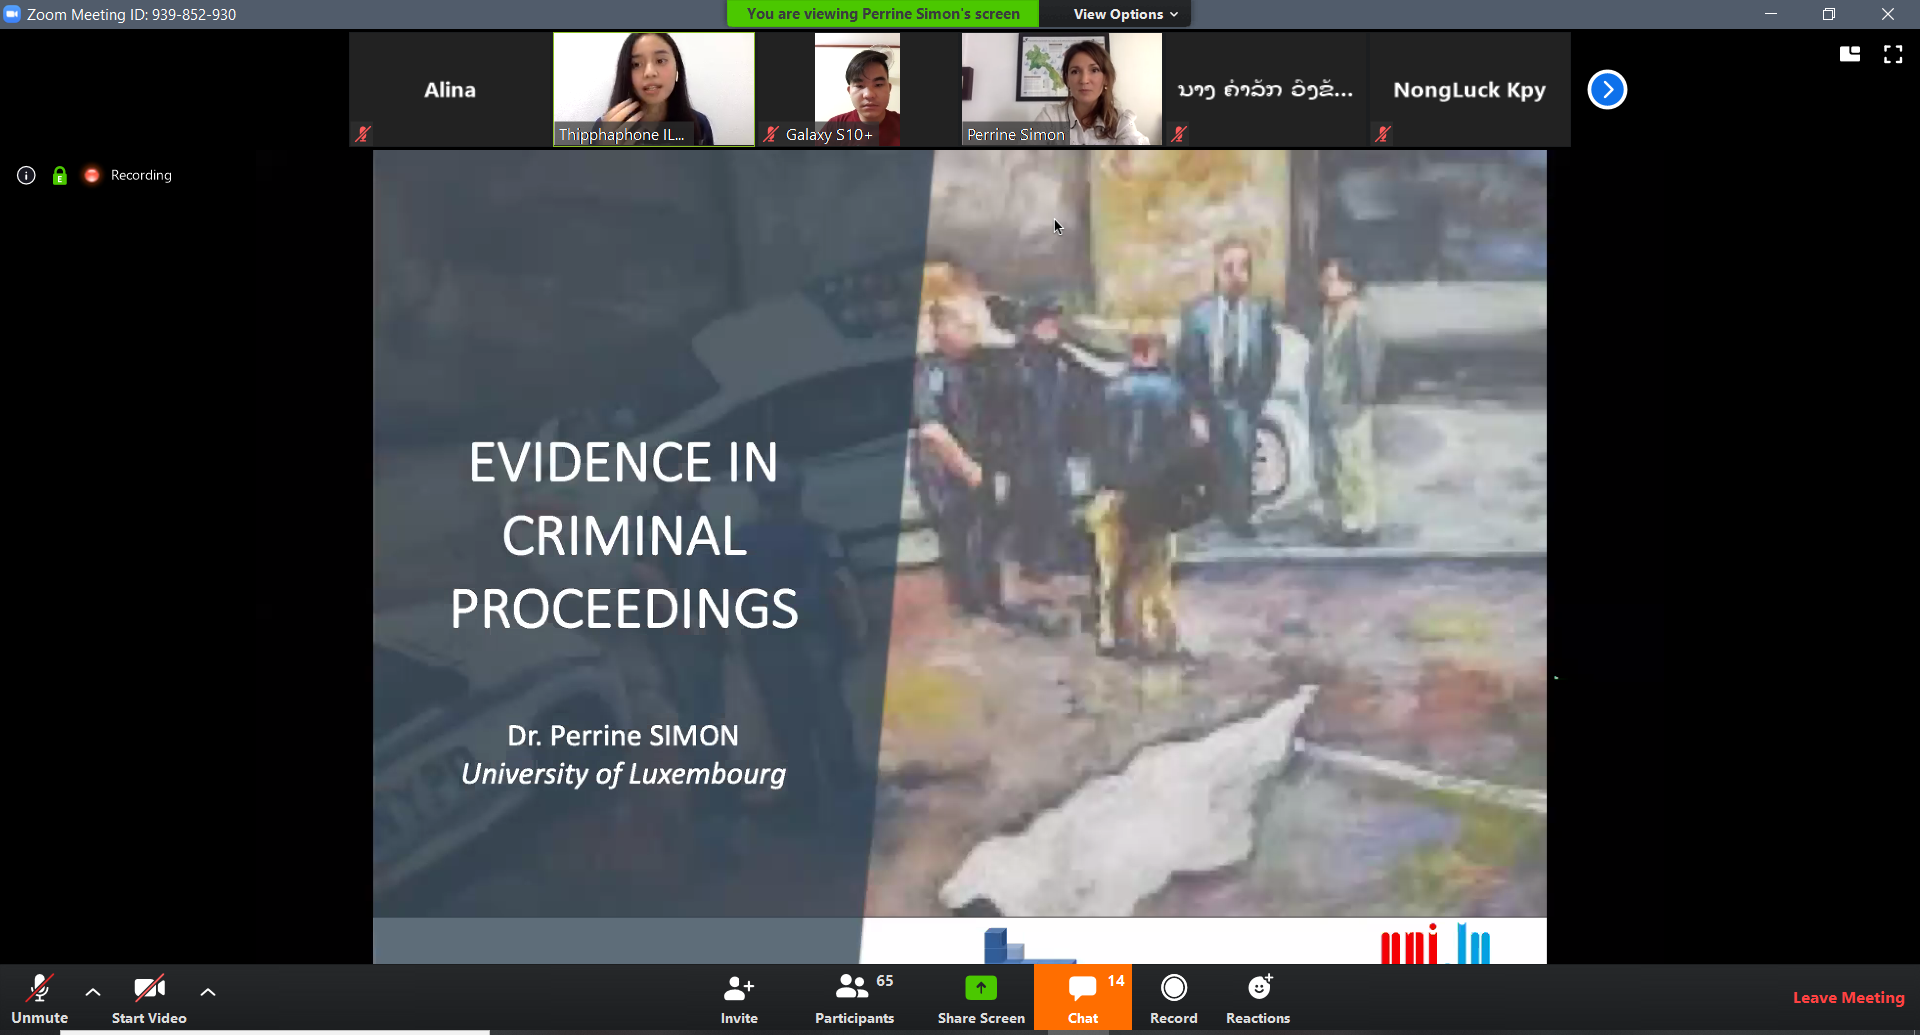Viewport: 1920px width, 1035px height.
Task: Expand audio options arrow next to Unmute
Action: pos(93,992)
